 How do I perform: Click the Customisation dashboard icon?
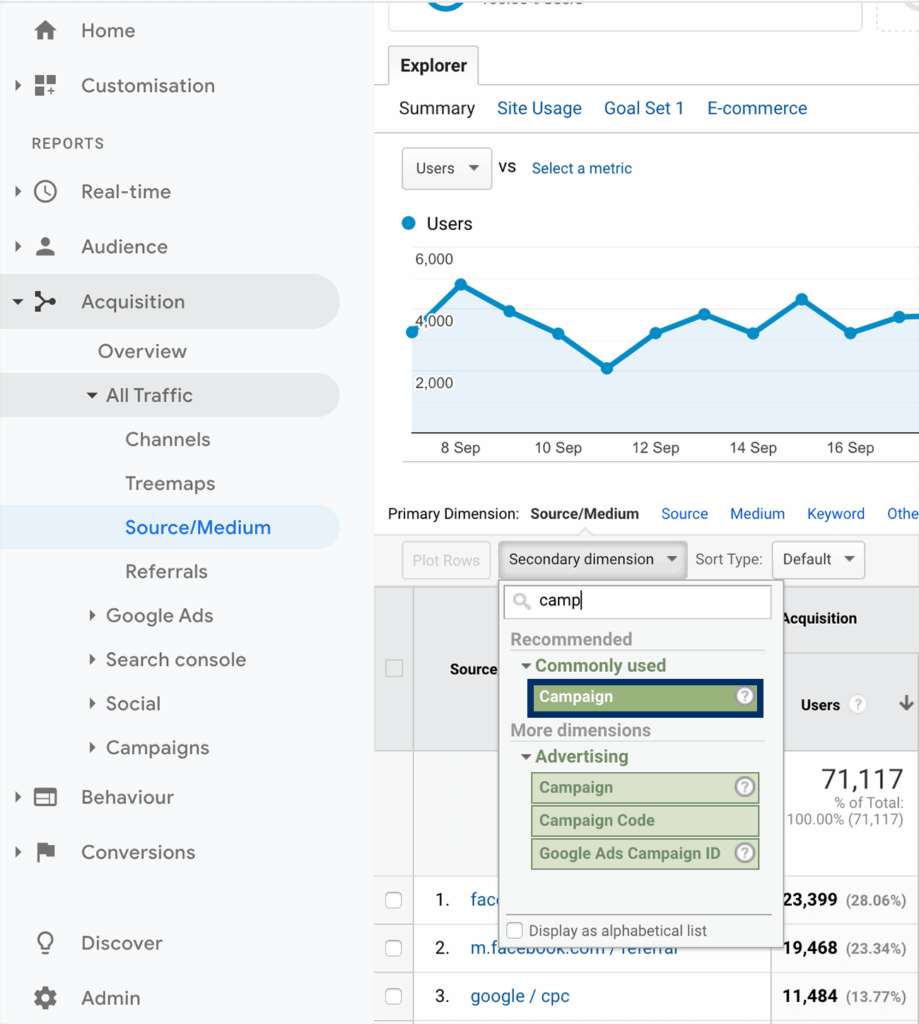pyautogui.click(x=45, y=86)
